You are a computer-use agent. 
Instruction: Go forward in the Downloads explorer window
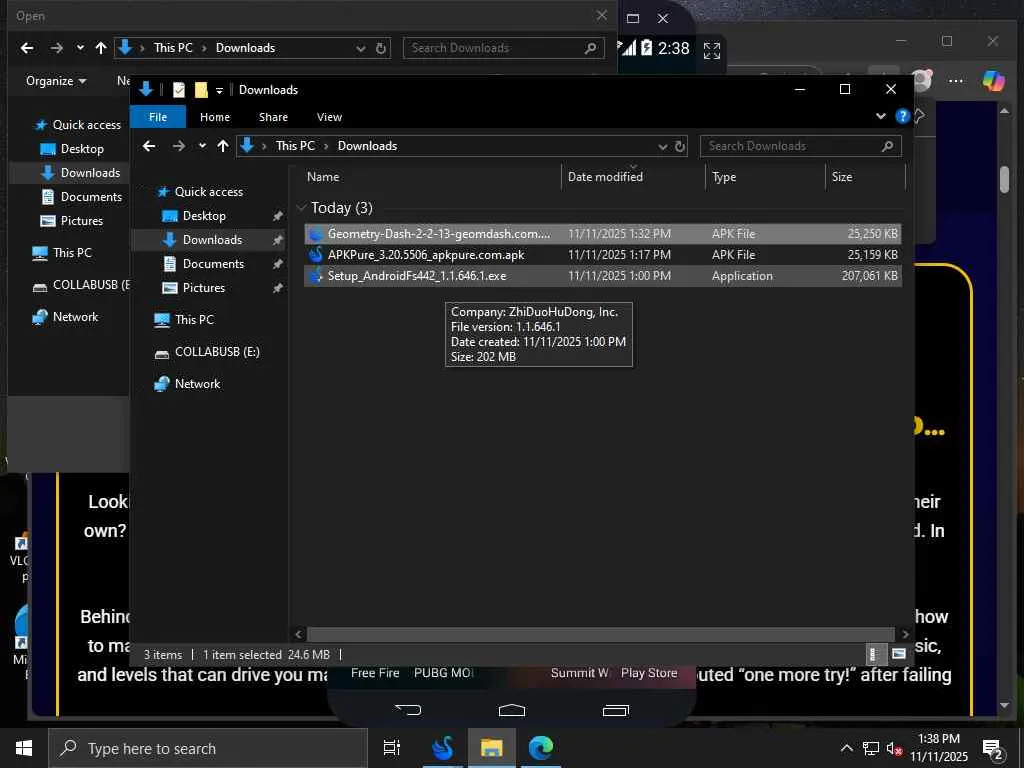[x=178, y=146]
